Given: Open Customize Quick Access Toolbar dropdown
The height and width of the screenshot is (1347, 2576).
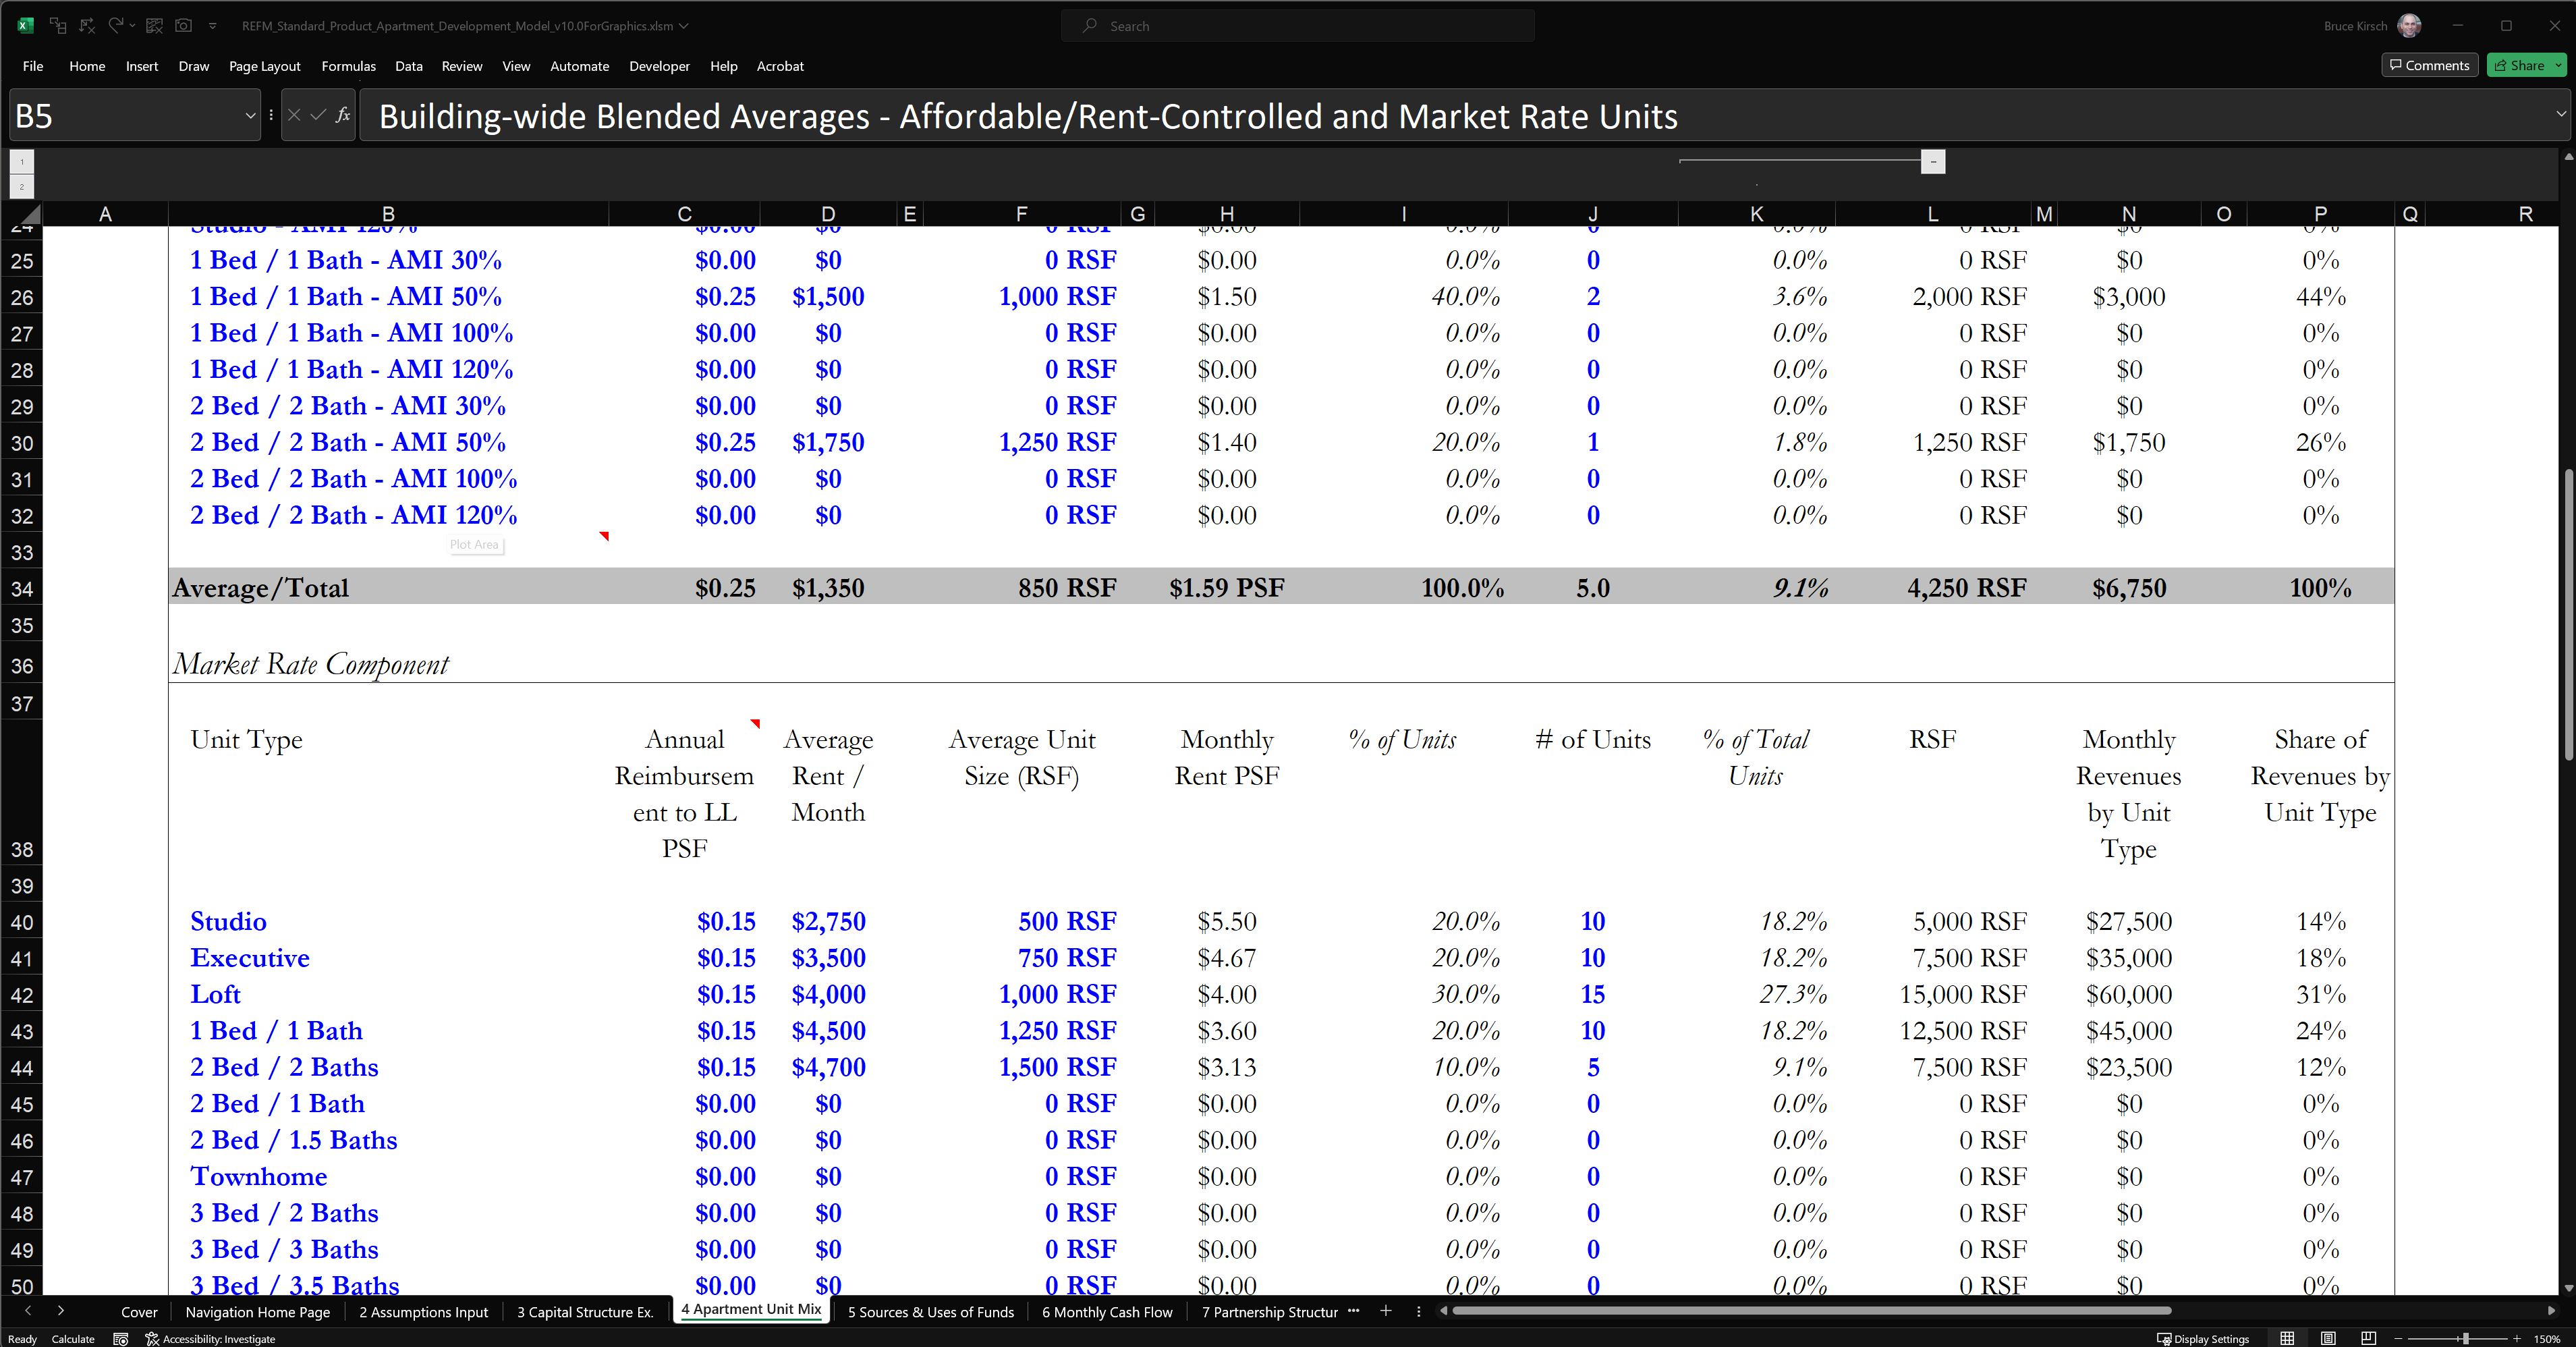Looking at the screenshot, I should point(212,26).
